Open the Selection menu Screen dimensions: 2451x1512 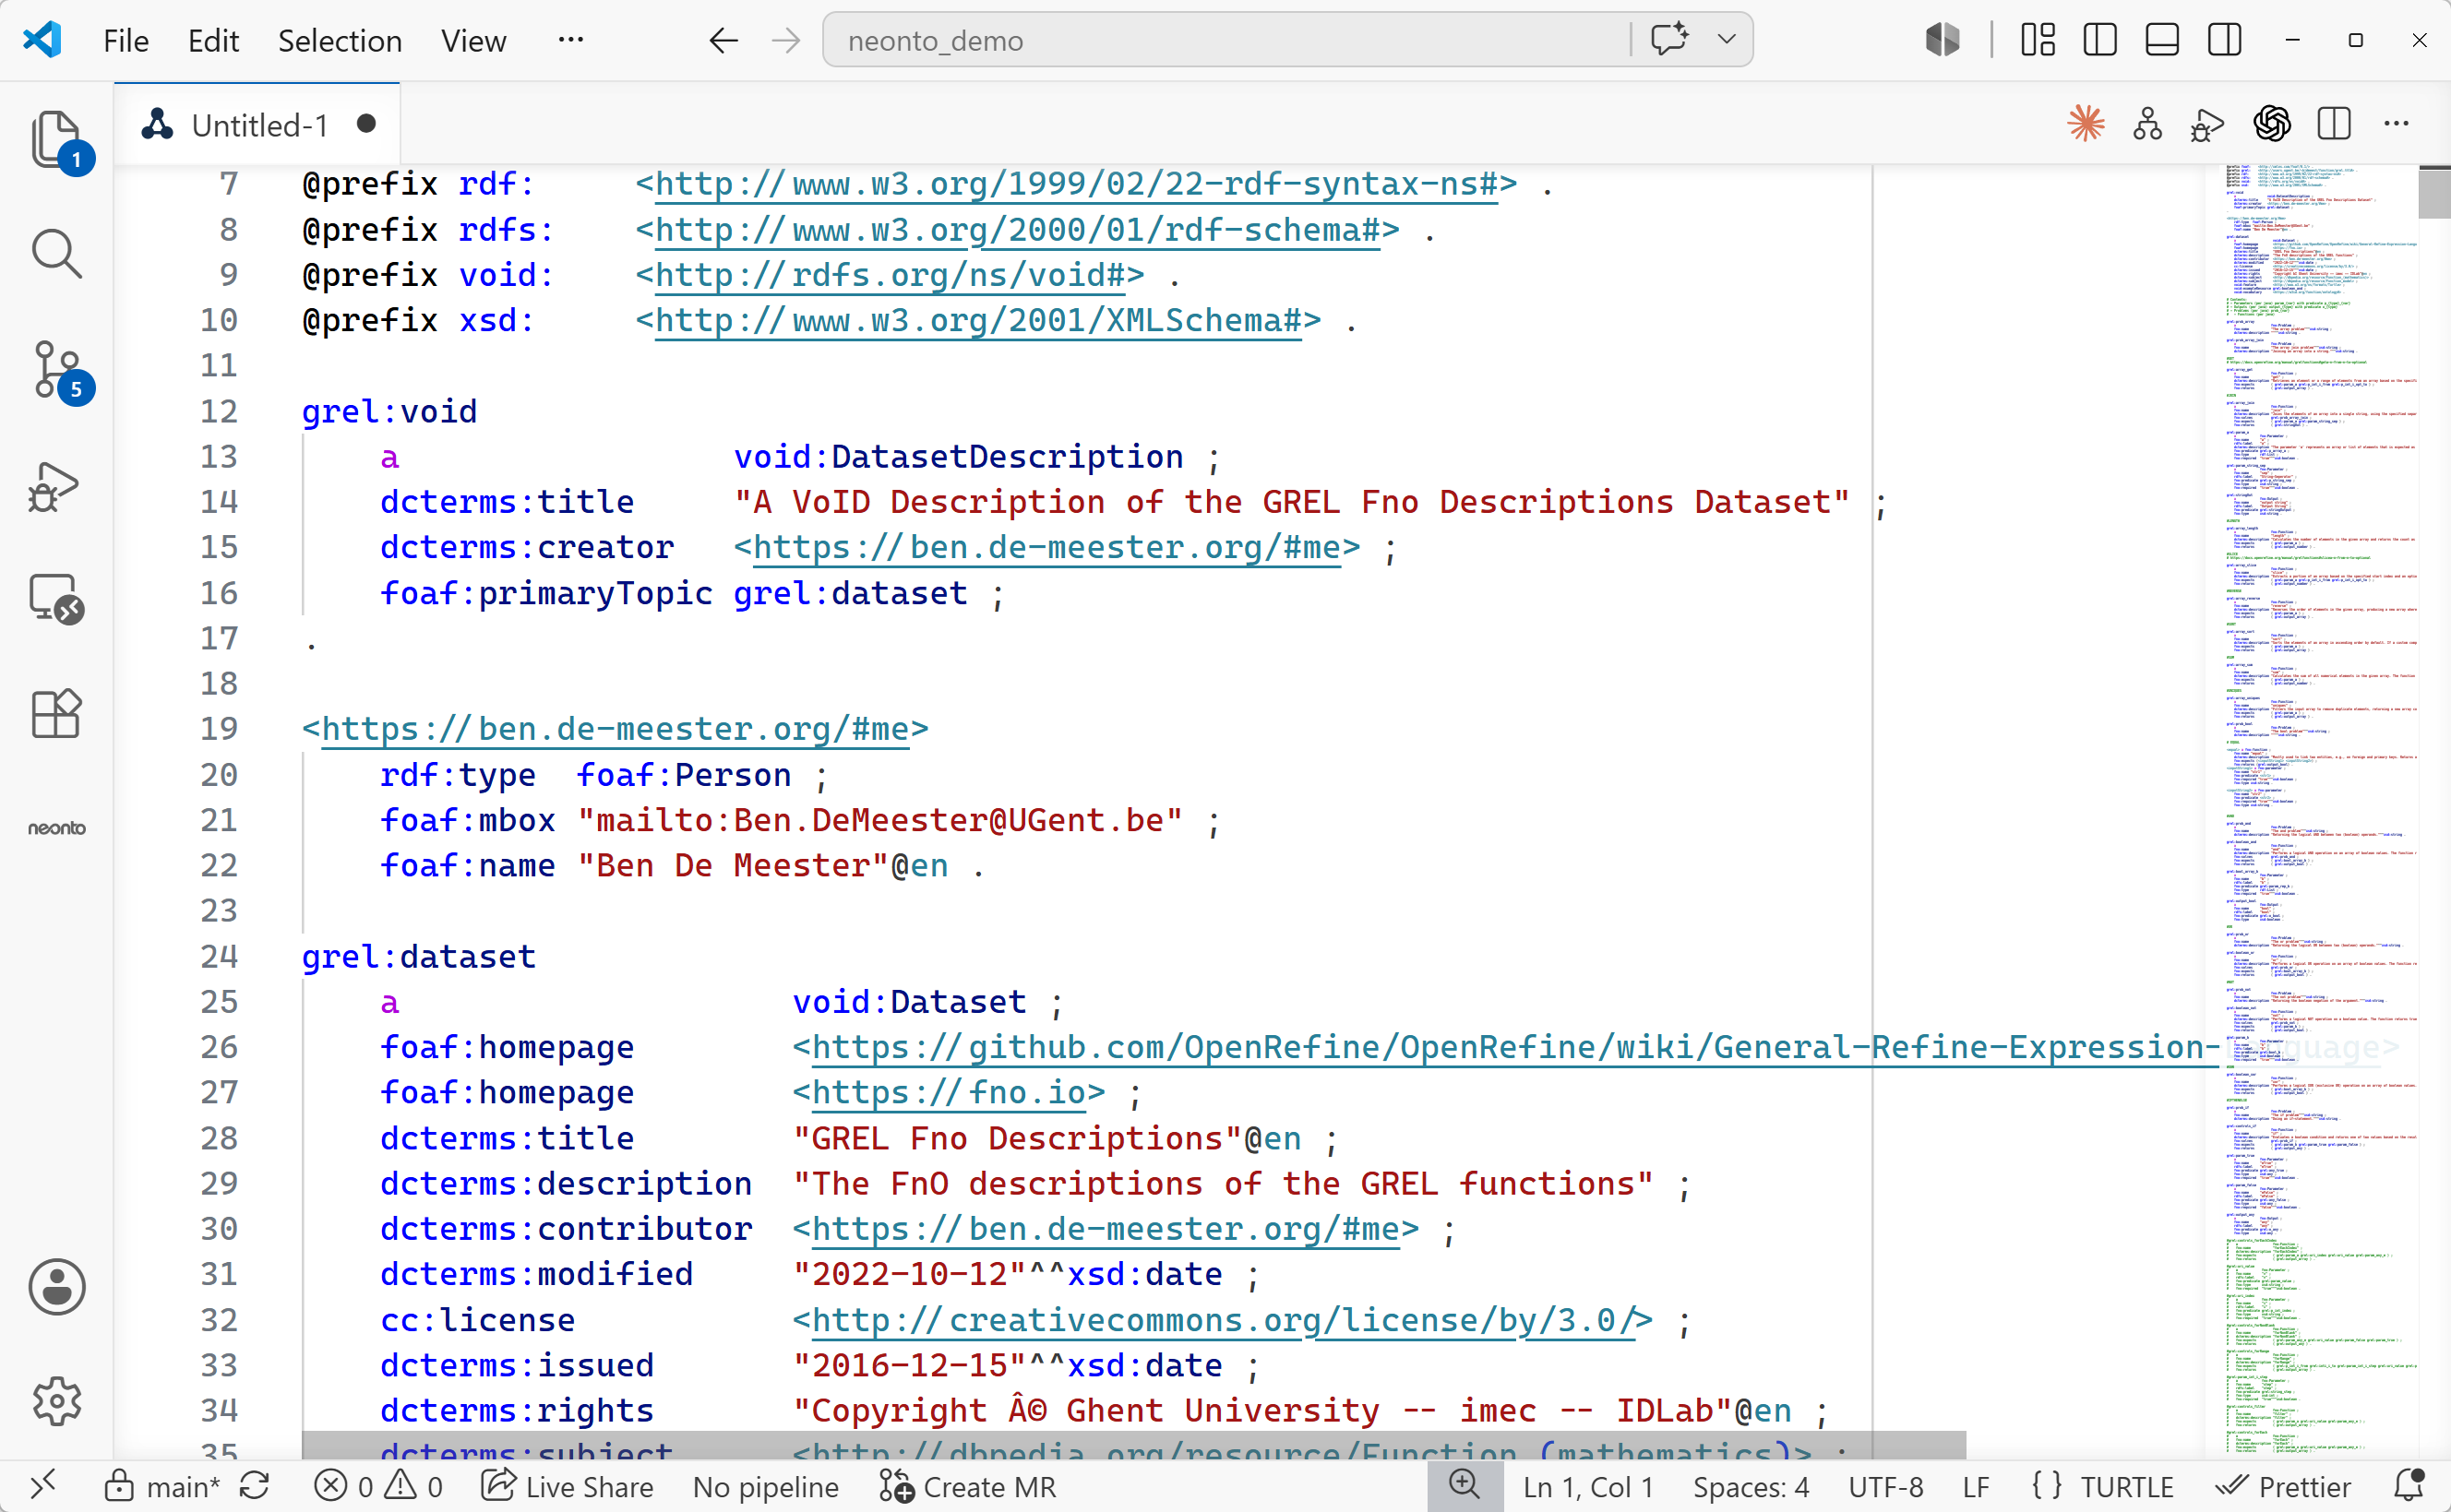pyautogui.click(x=340, y=40)
